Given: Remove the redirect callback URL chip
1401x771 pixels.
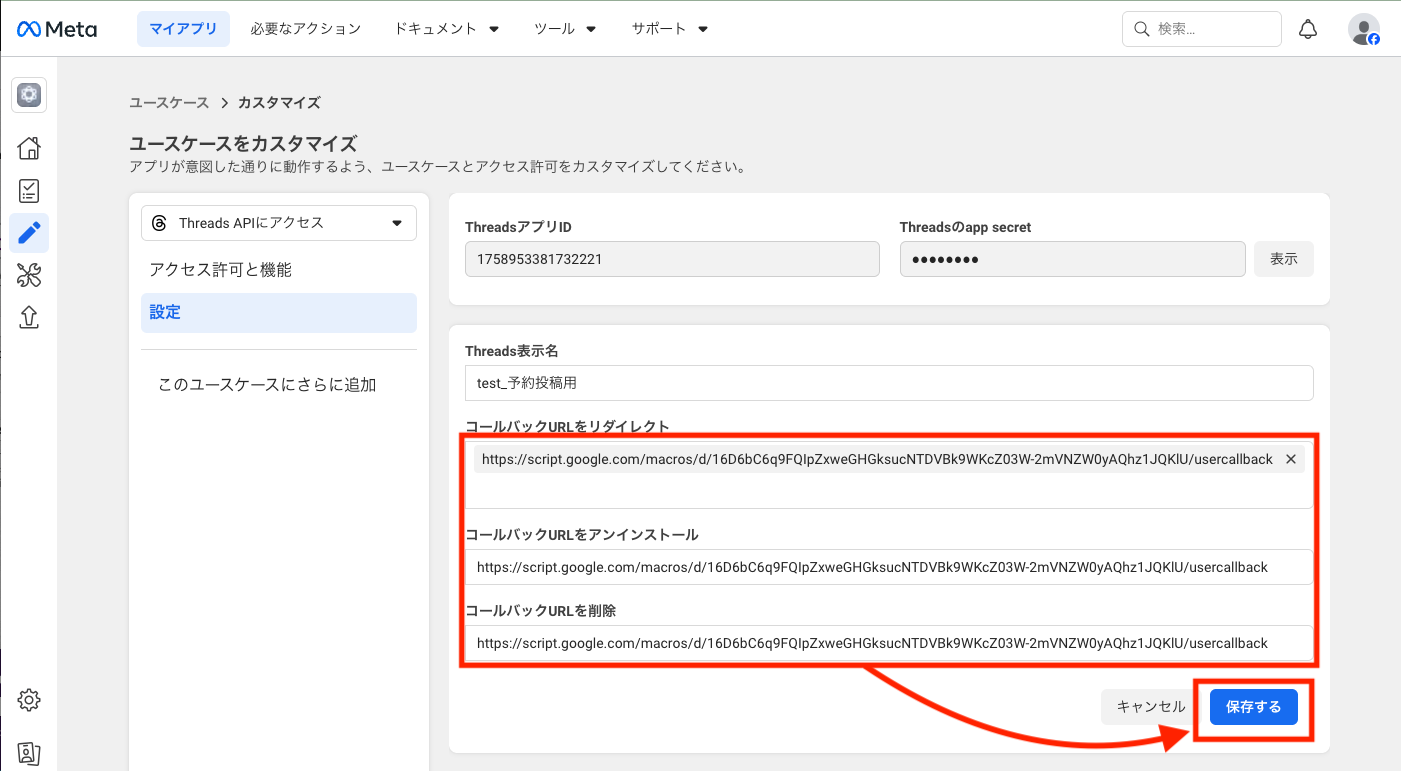Looking at the screenshot, I should 1290,459.
